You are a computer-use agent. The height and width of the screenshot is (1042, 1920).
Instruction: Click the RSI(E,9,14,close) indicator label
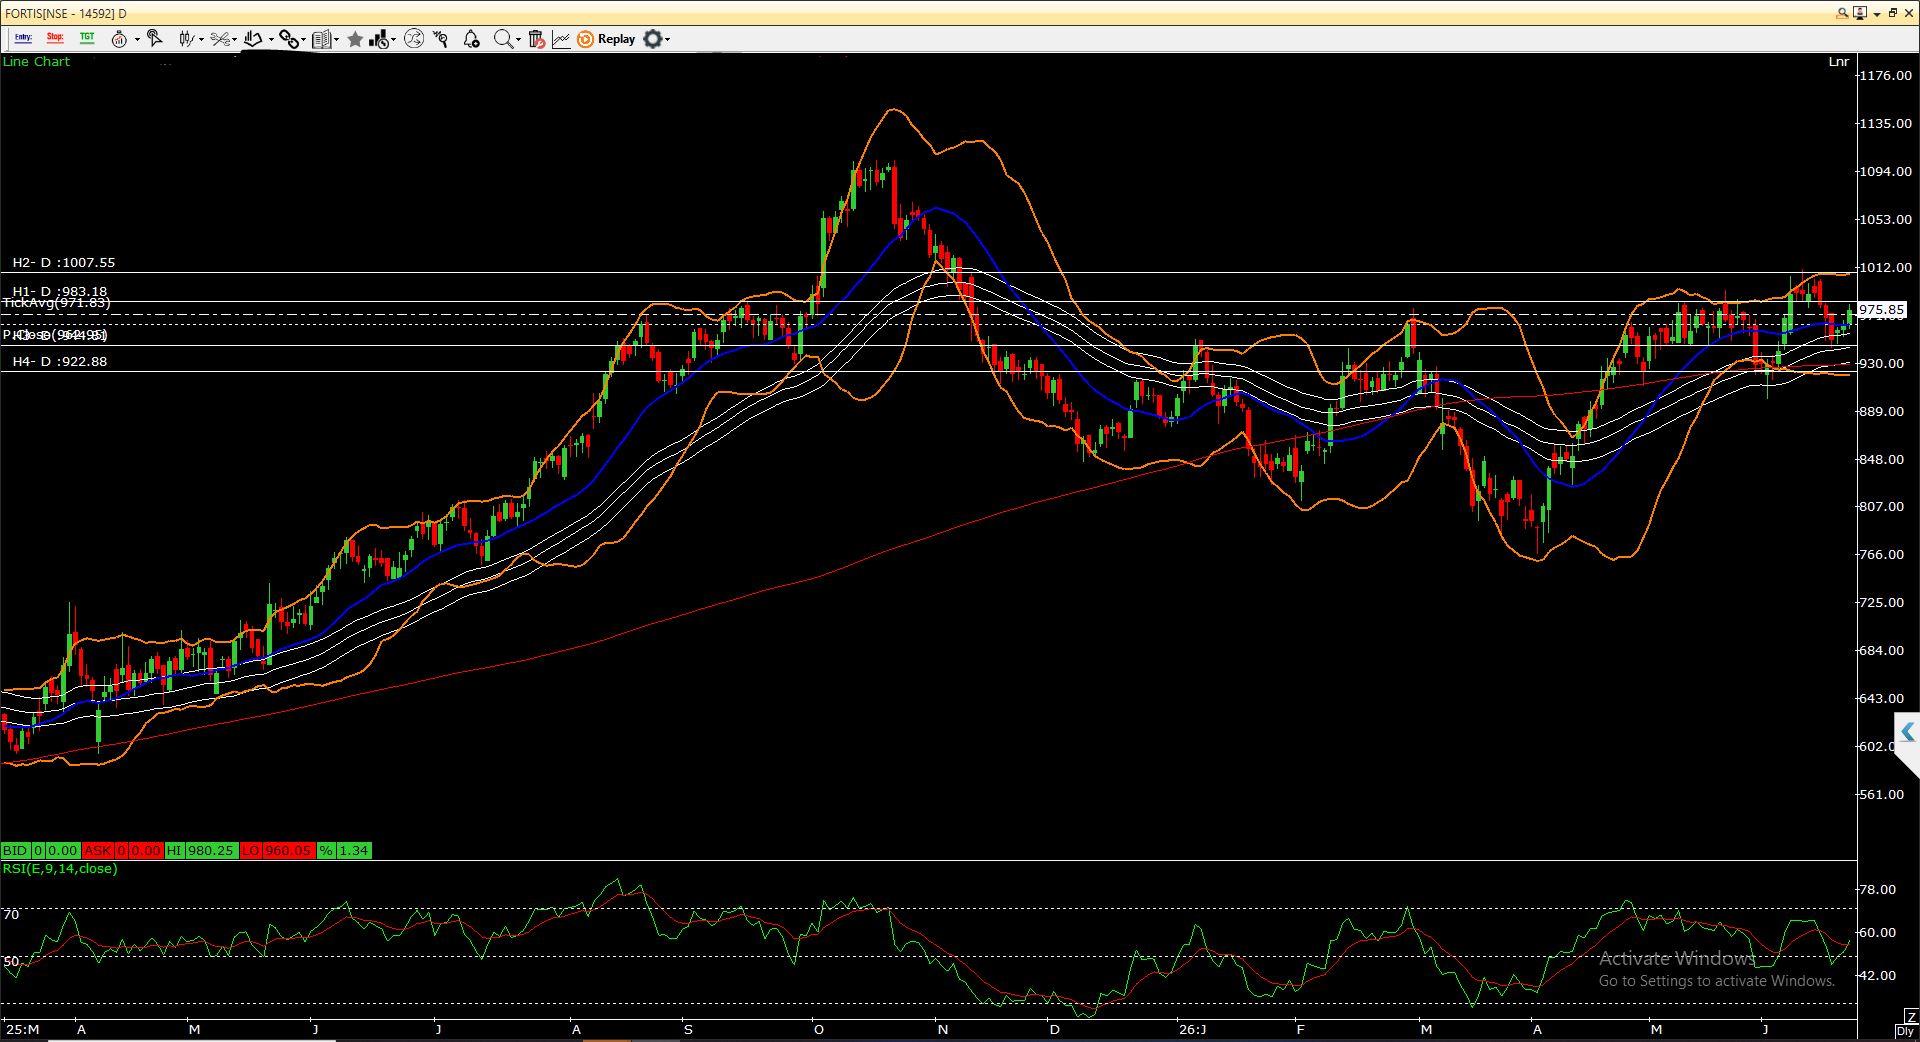click(60, 868)
